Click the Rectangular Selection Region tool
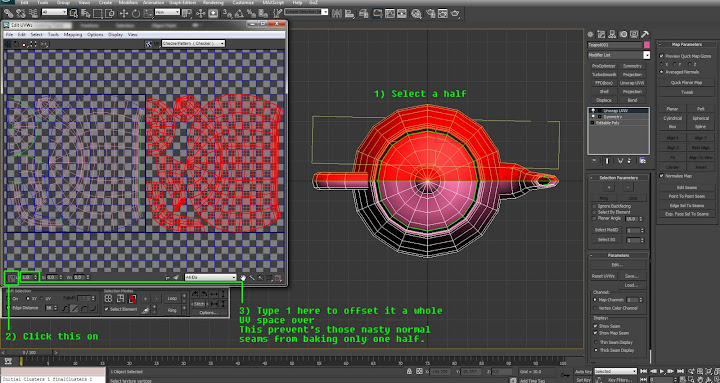Image resolution: width=720 pixels, height=383 pixels. [x=97, y=14]
